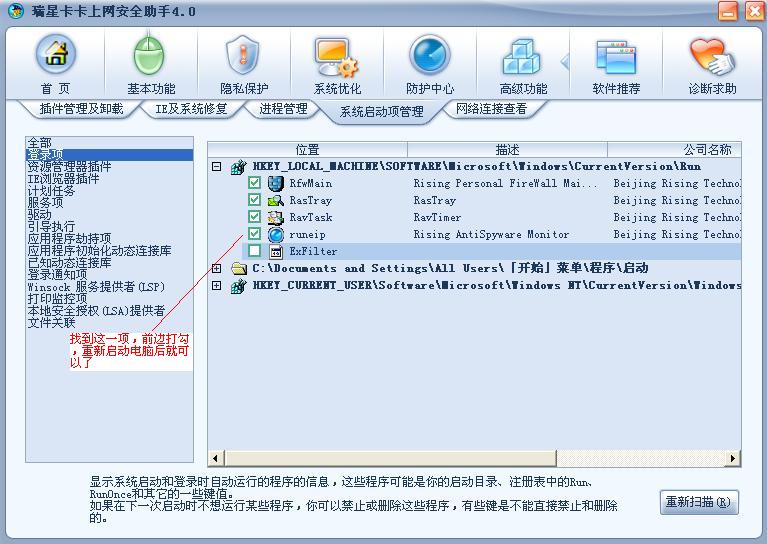
Task: Click the RasTray entry icon
Action: click(276, 200)
